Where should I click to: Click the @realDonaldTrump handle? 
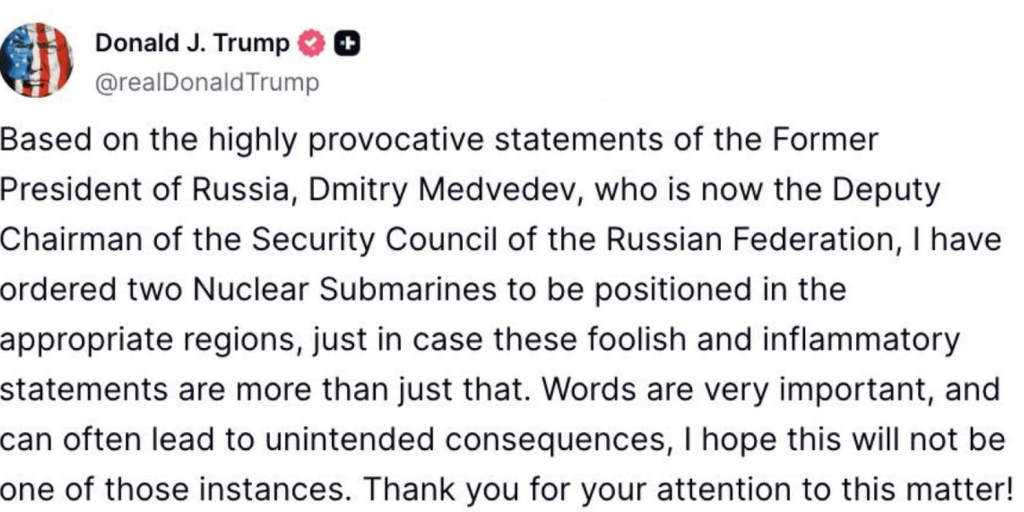[206, 83]
